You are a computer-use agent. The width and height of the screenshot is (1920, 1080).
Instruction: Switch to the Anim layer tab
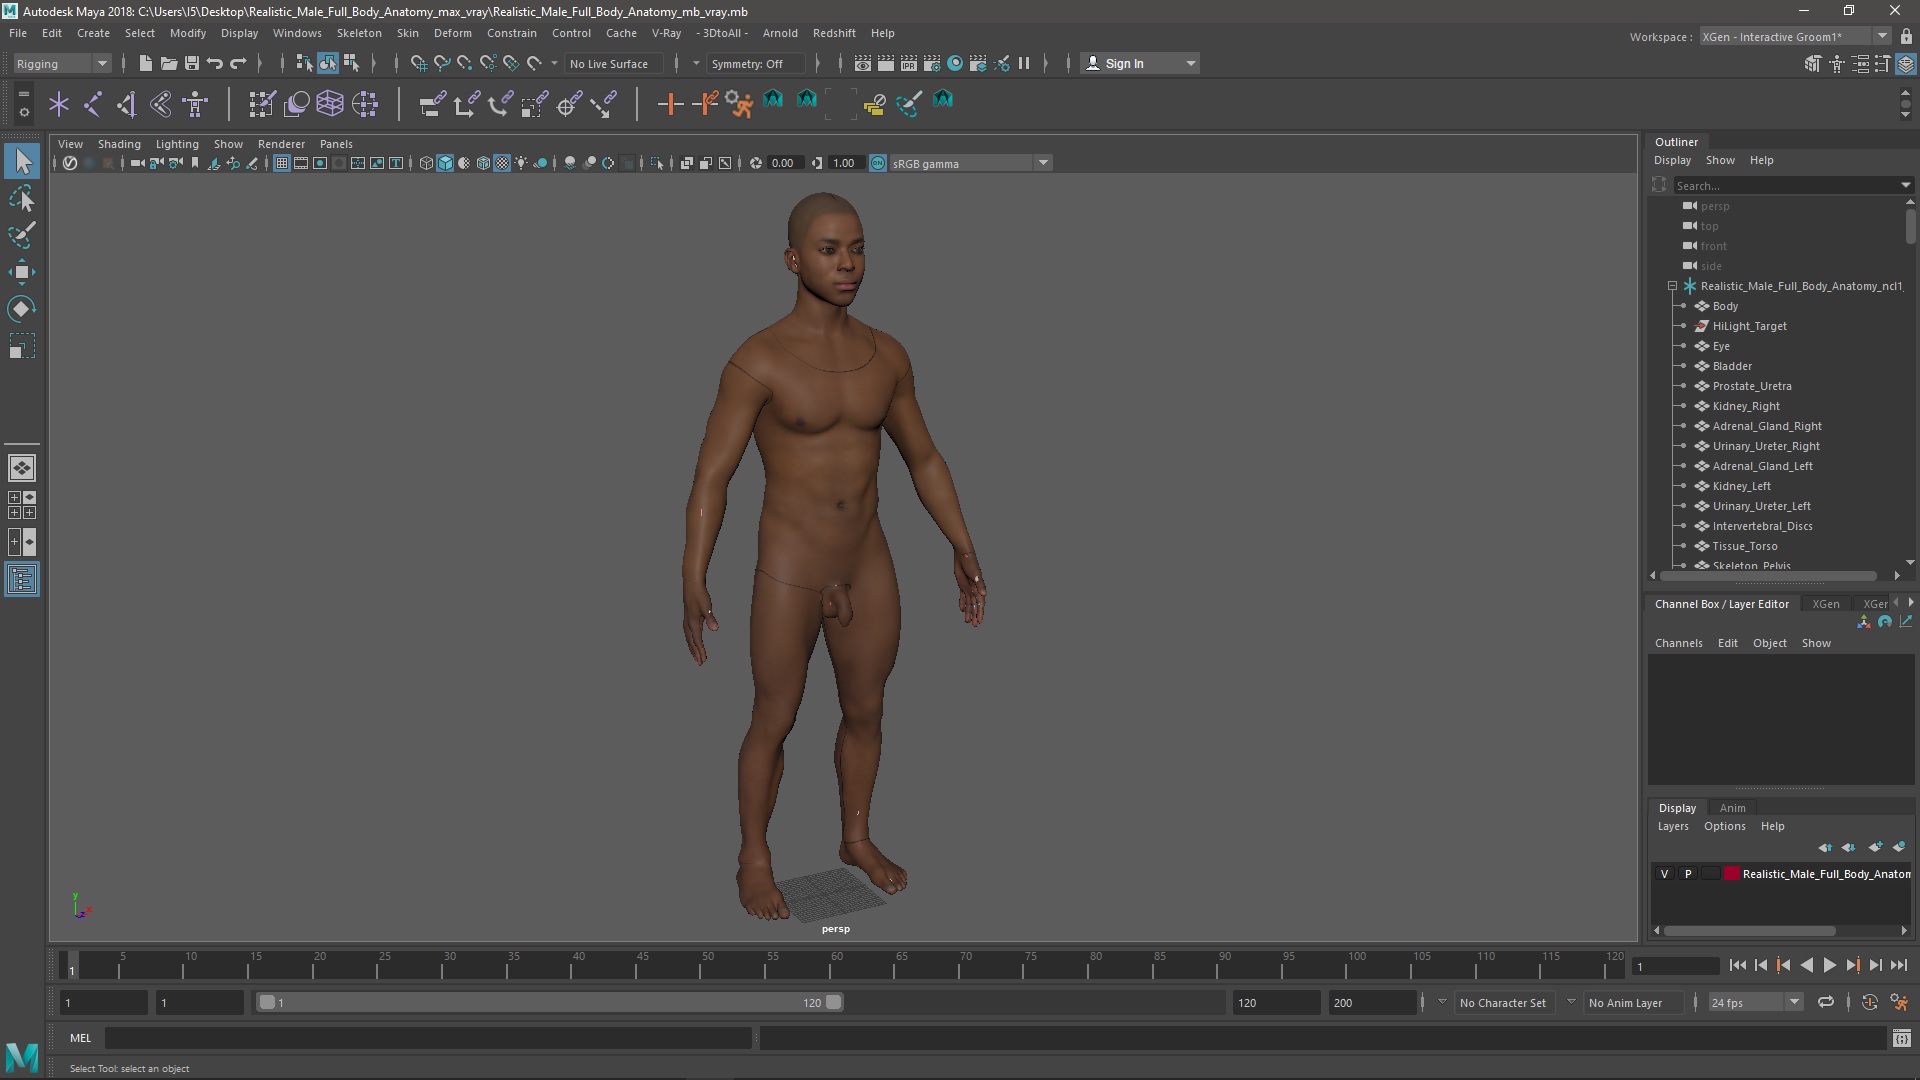[x=1732, y=808]
